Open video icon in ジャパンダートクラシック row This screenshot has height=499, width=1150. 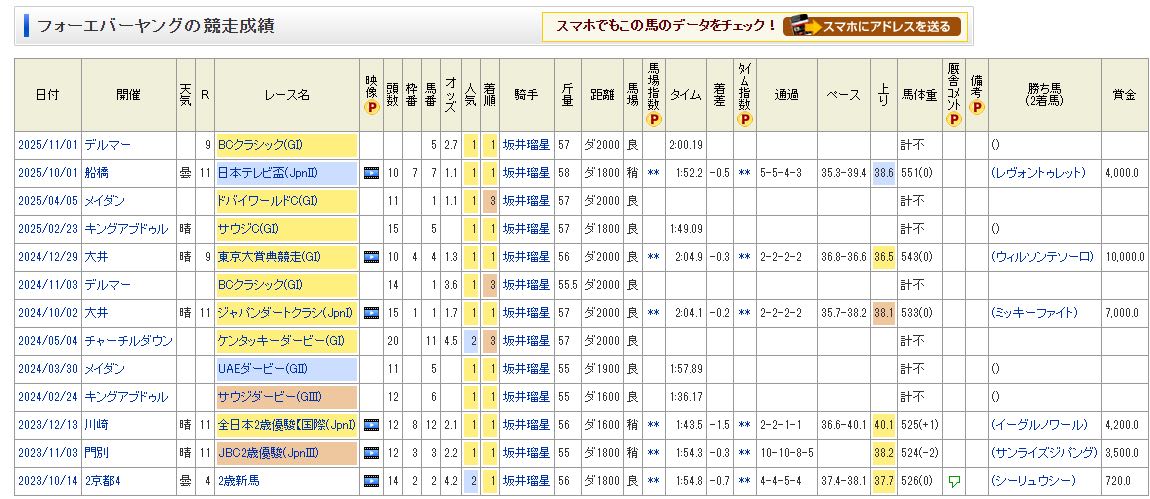click(371, 313)
